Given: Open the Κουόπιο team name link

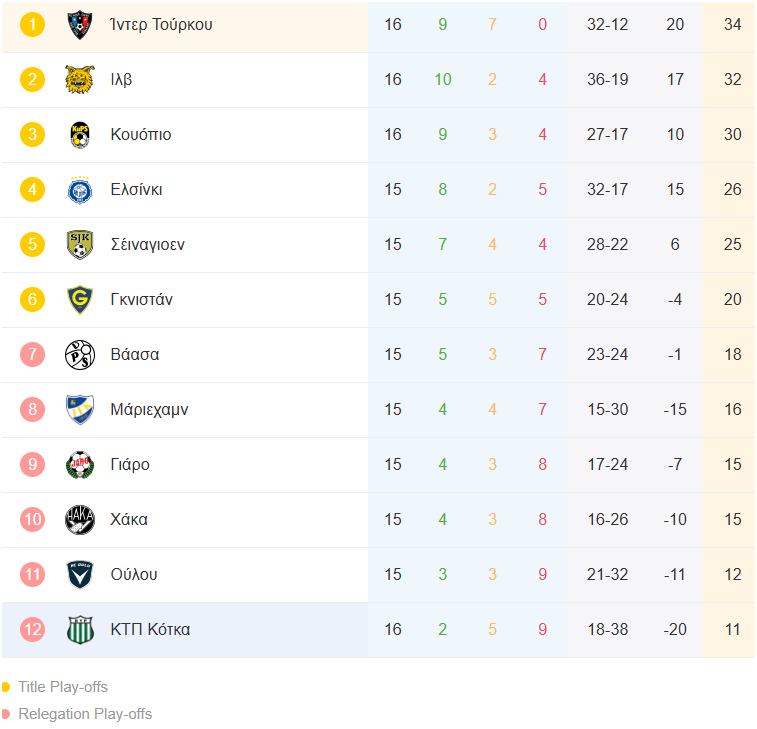Looking at the screenshot, I should click(x=141, y=135).
